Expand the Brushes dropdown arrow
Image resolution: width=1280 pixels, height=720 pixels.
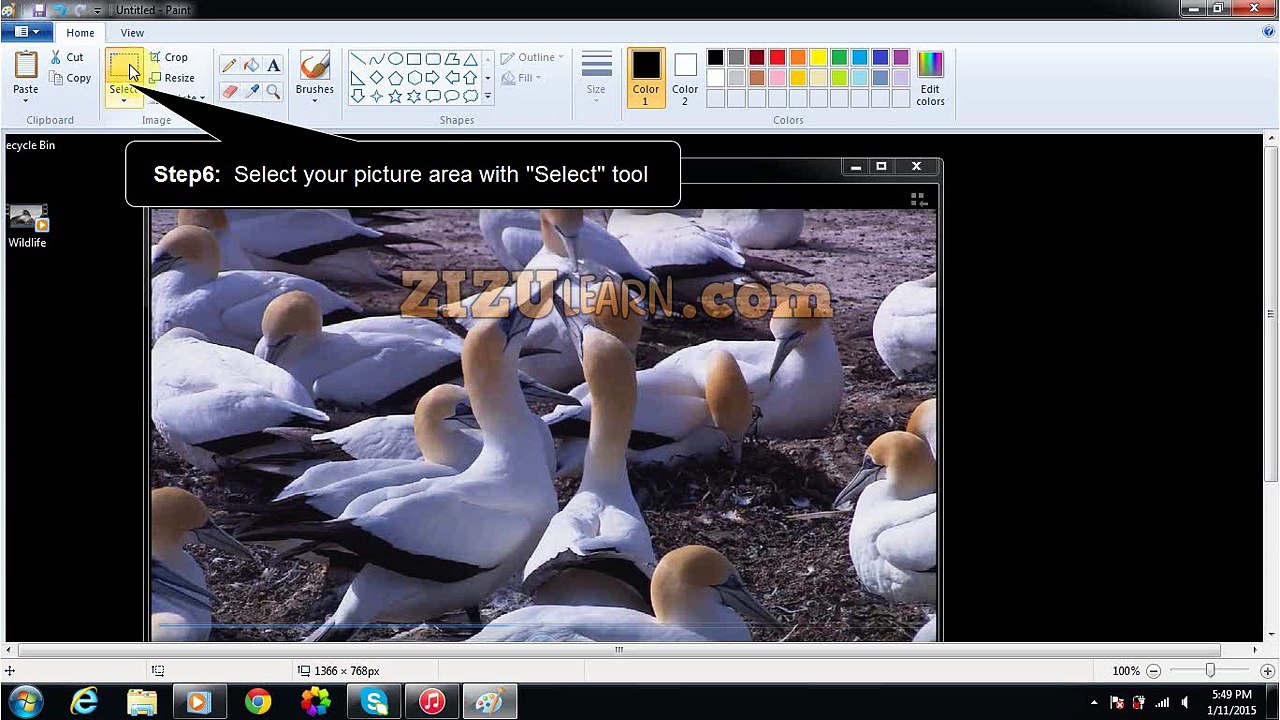click(x=314, y=101)
